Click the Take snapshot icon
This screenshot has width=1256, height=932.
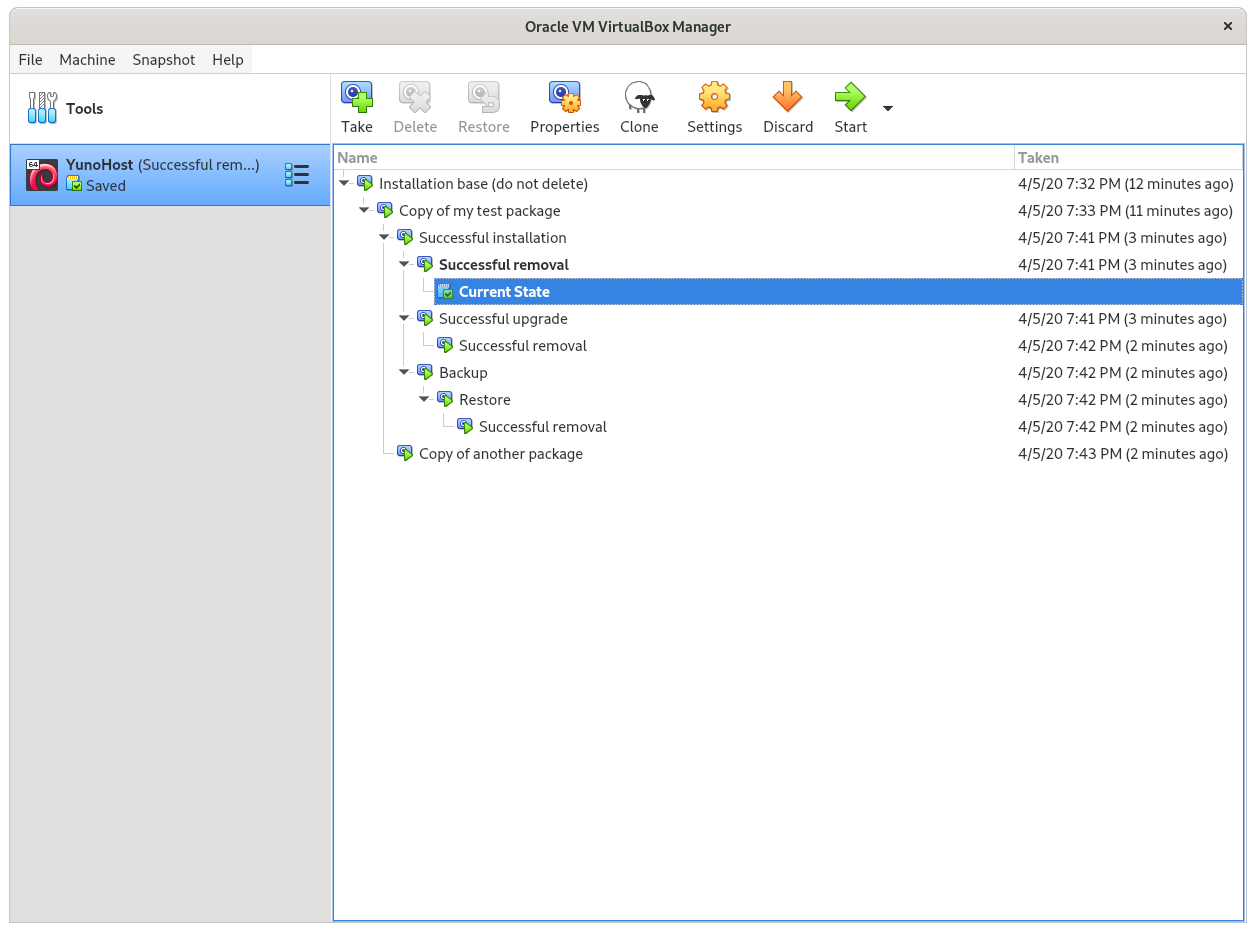pos(356,98)
